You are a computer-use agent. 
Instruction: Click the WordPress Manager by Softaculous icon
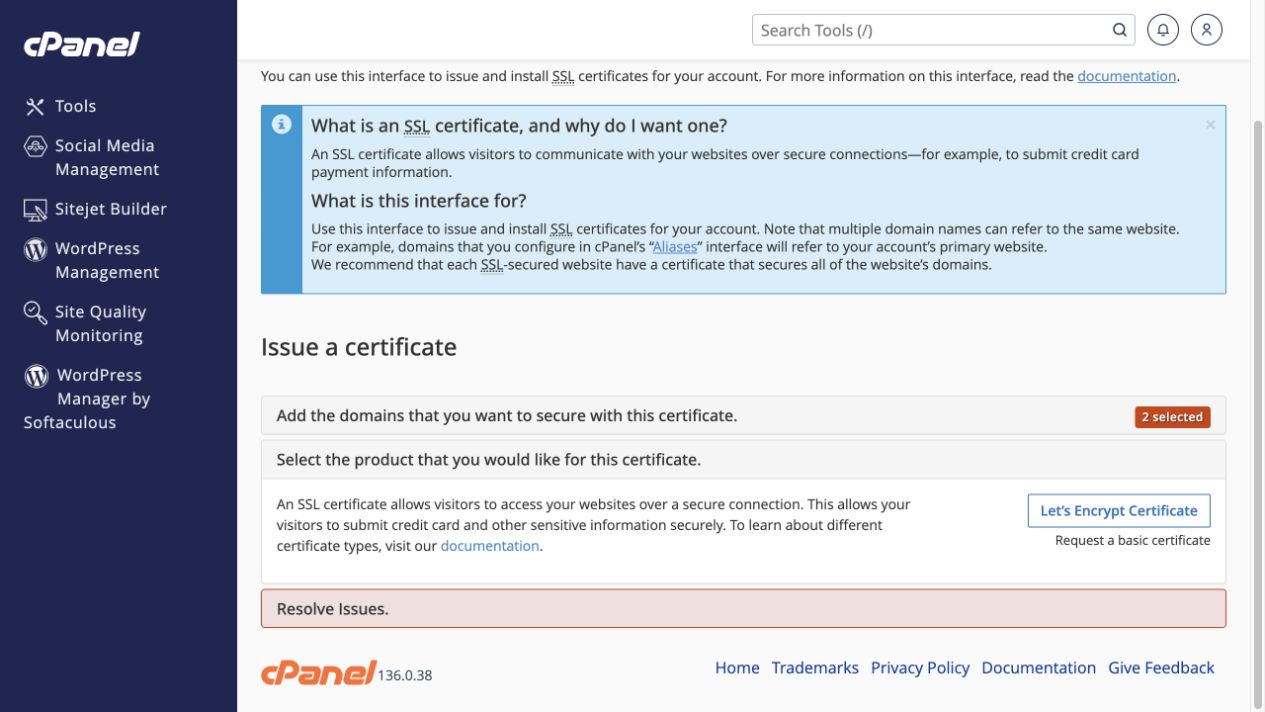(37, 376)
